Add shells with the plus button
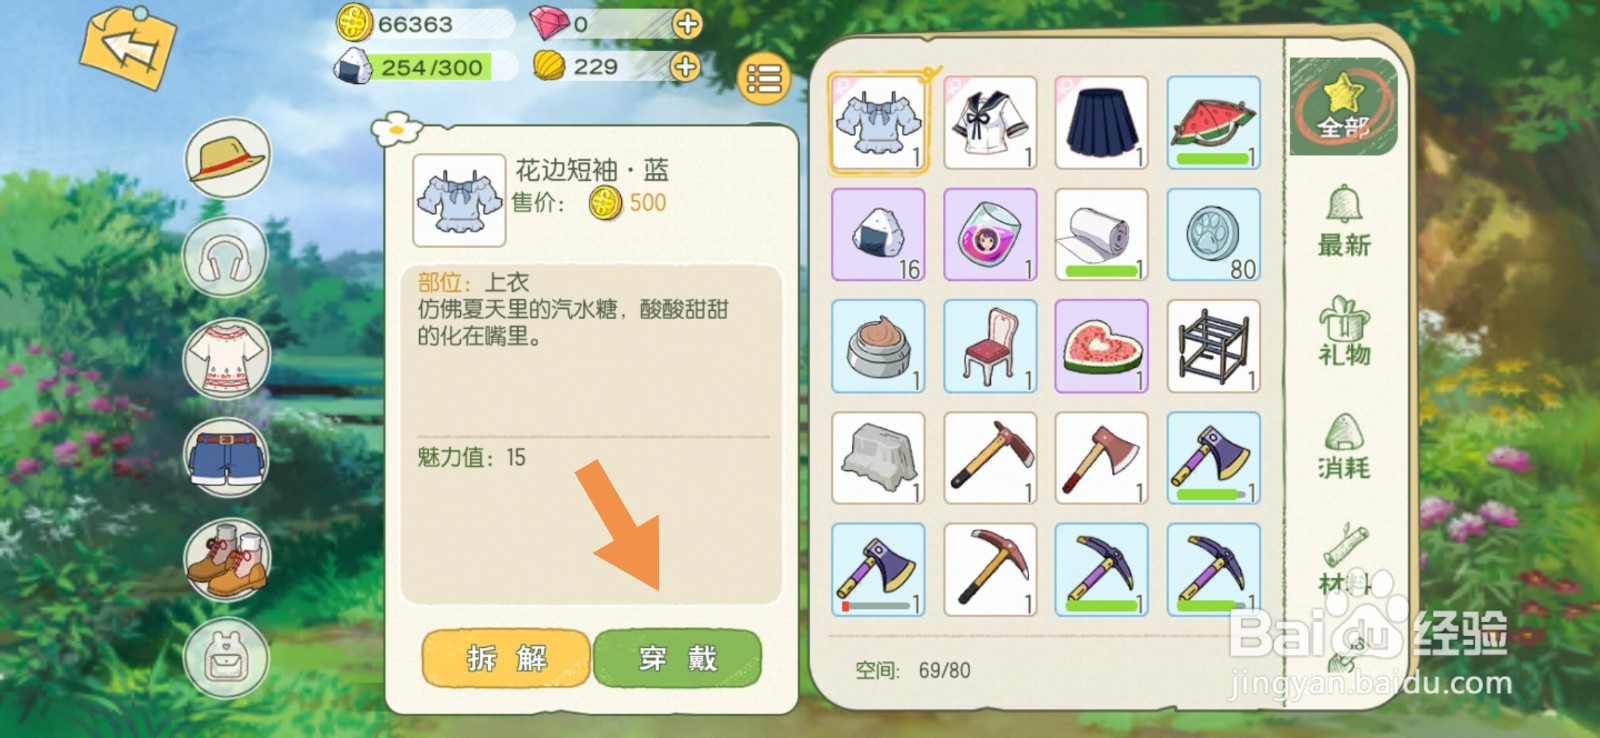 [685, 67]
